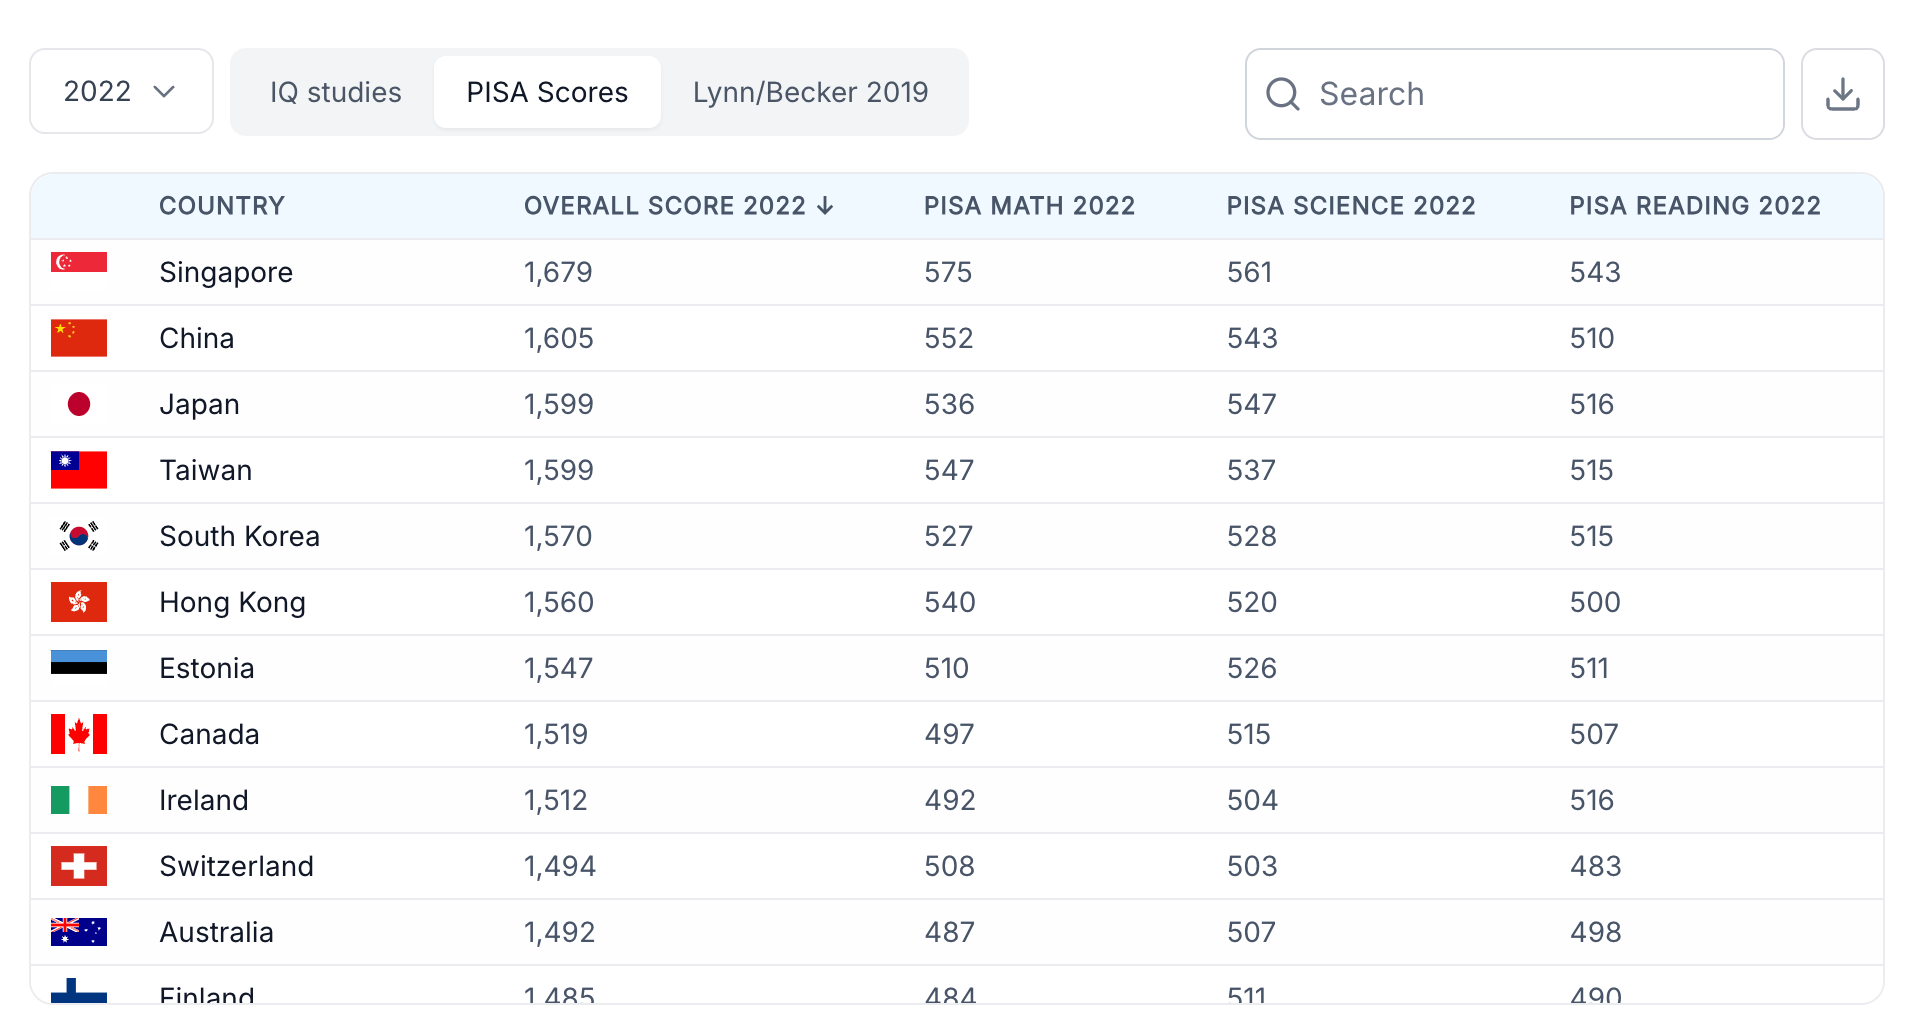The width and height of the screenshot is (1918, 1028).
Task: Click the Australia flag icon
Action: [x=79, y=932]
